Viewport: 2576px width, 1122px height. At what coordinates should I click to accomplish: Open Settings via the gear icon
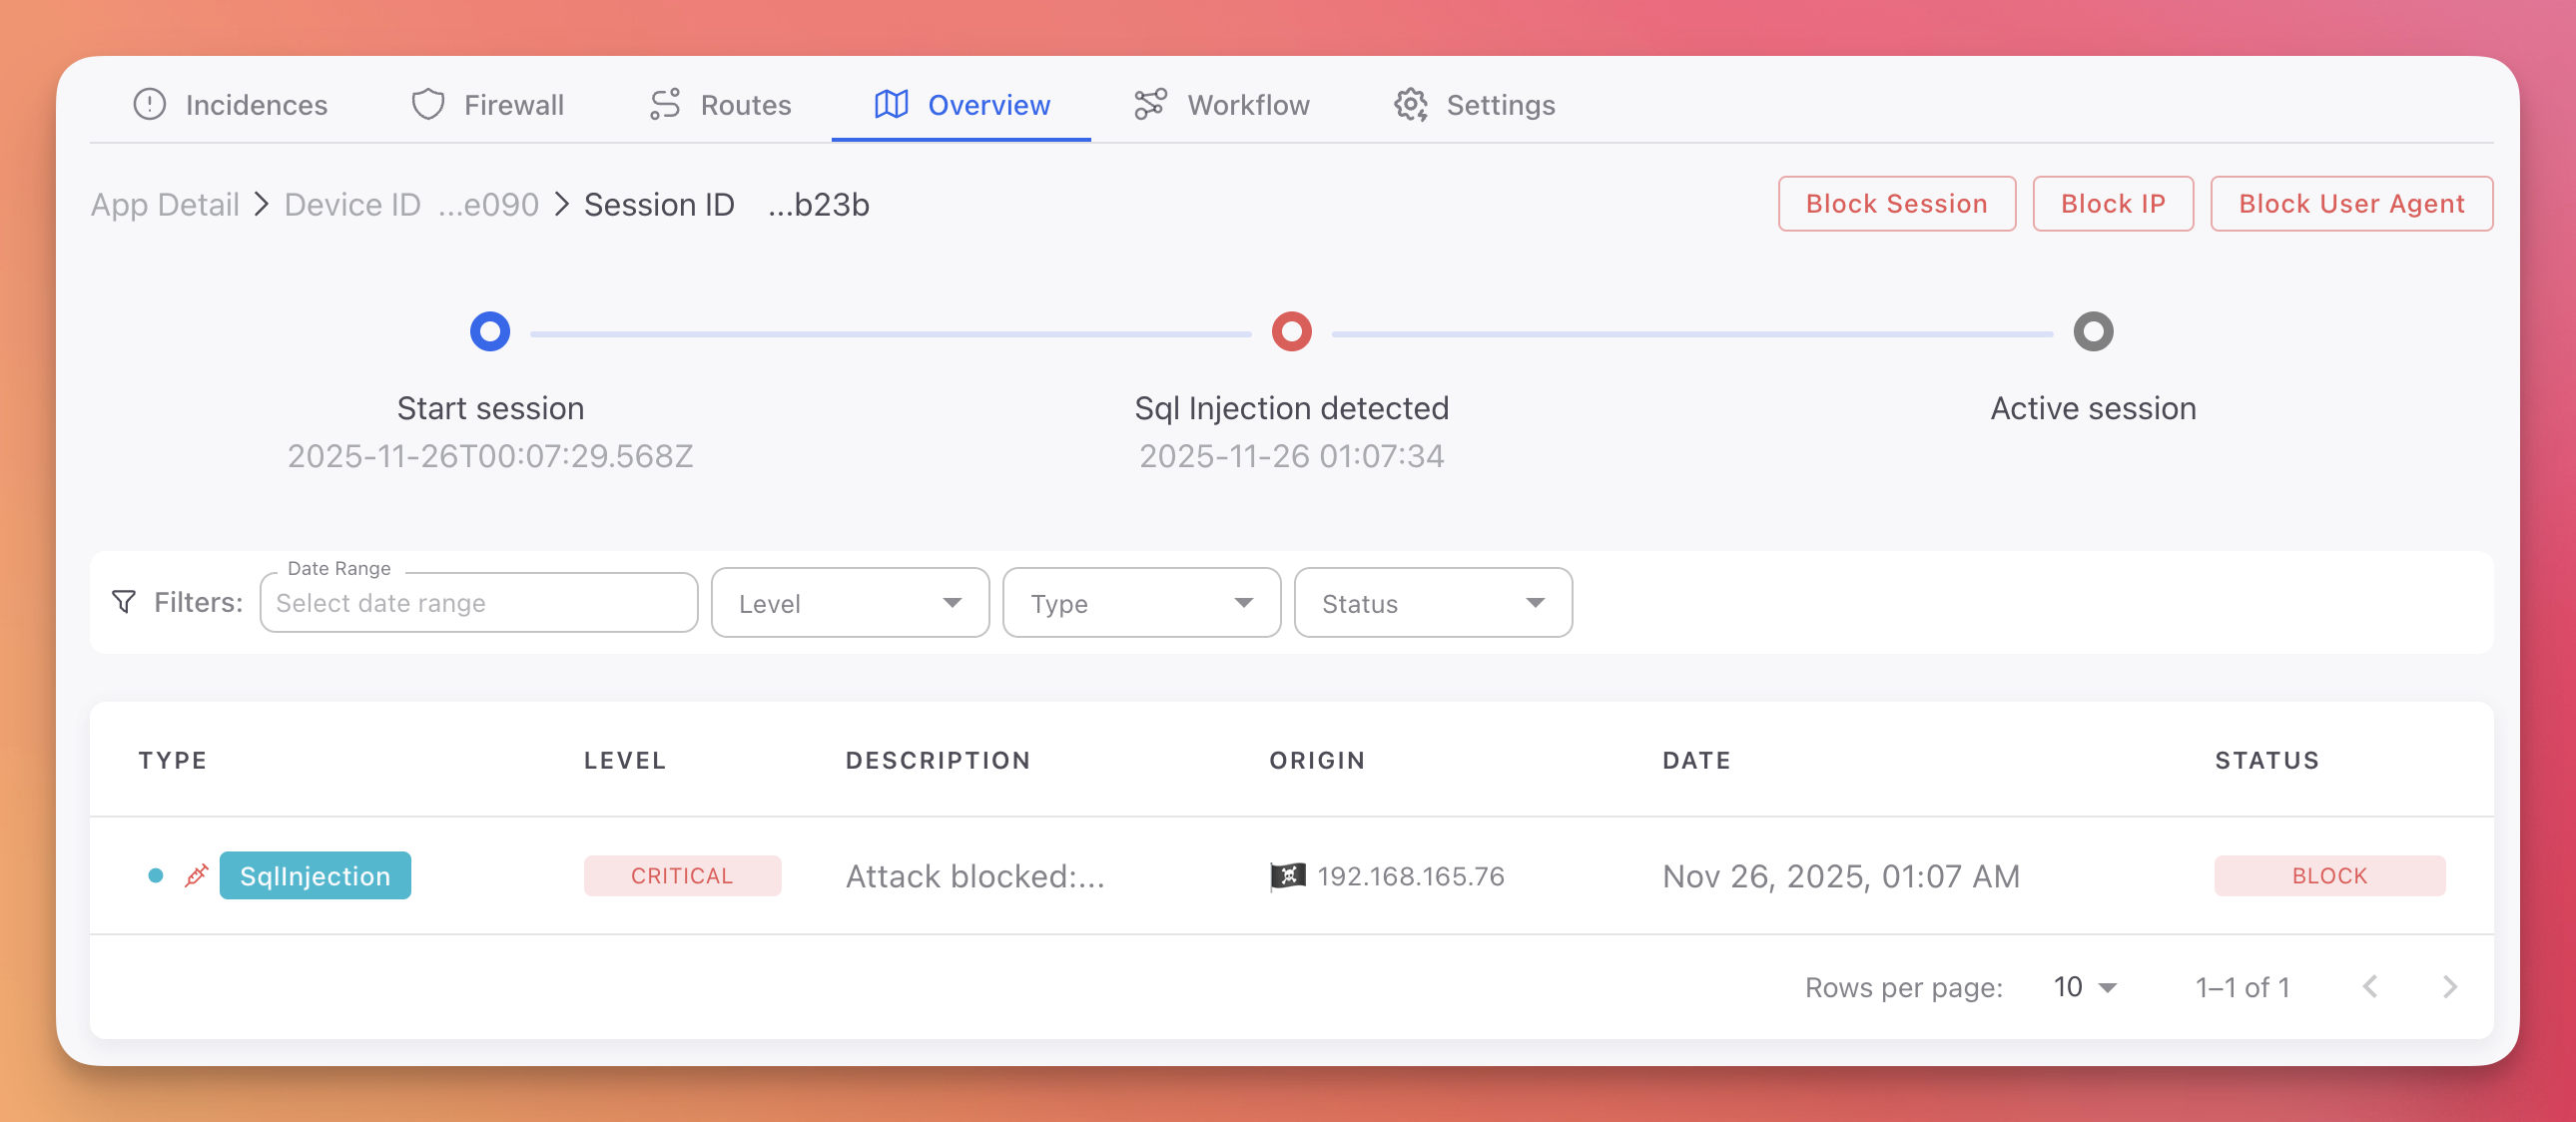pyautogui.click(x=1410, y=104)
